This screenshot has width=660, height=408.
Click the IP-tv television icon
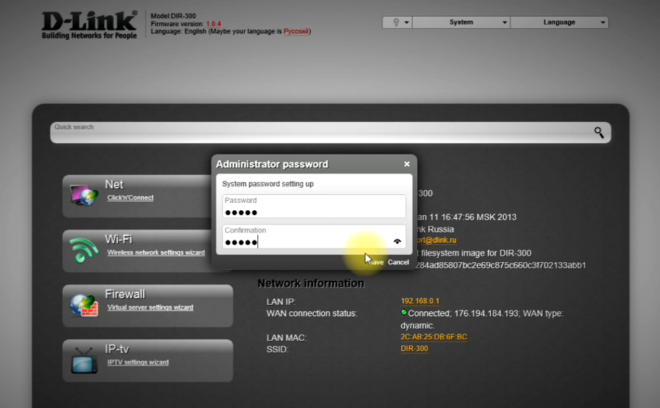pyautogui.click(x=82, y=360)
